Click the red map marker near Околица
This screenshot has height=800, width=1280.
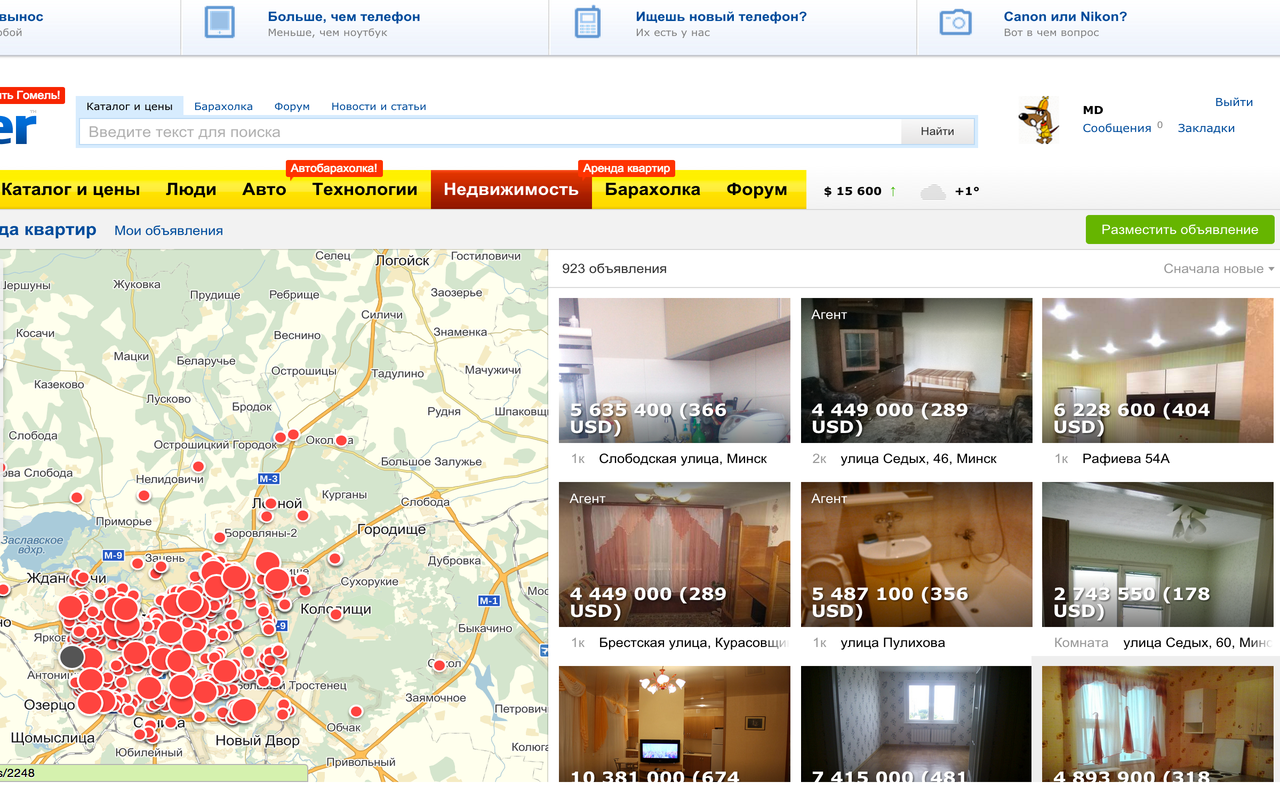(x=341, y=440)
